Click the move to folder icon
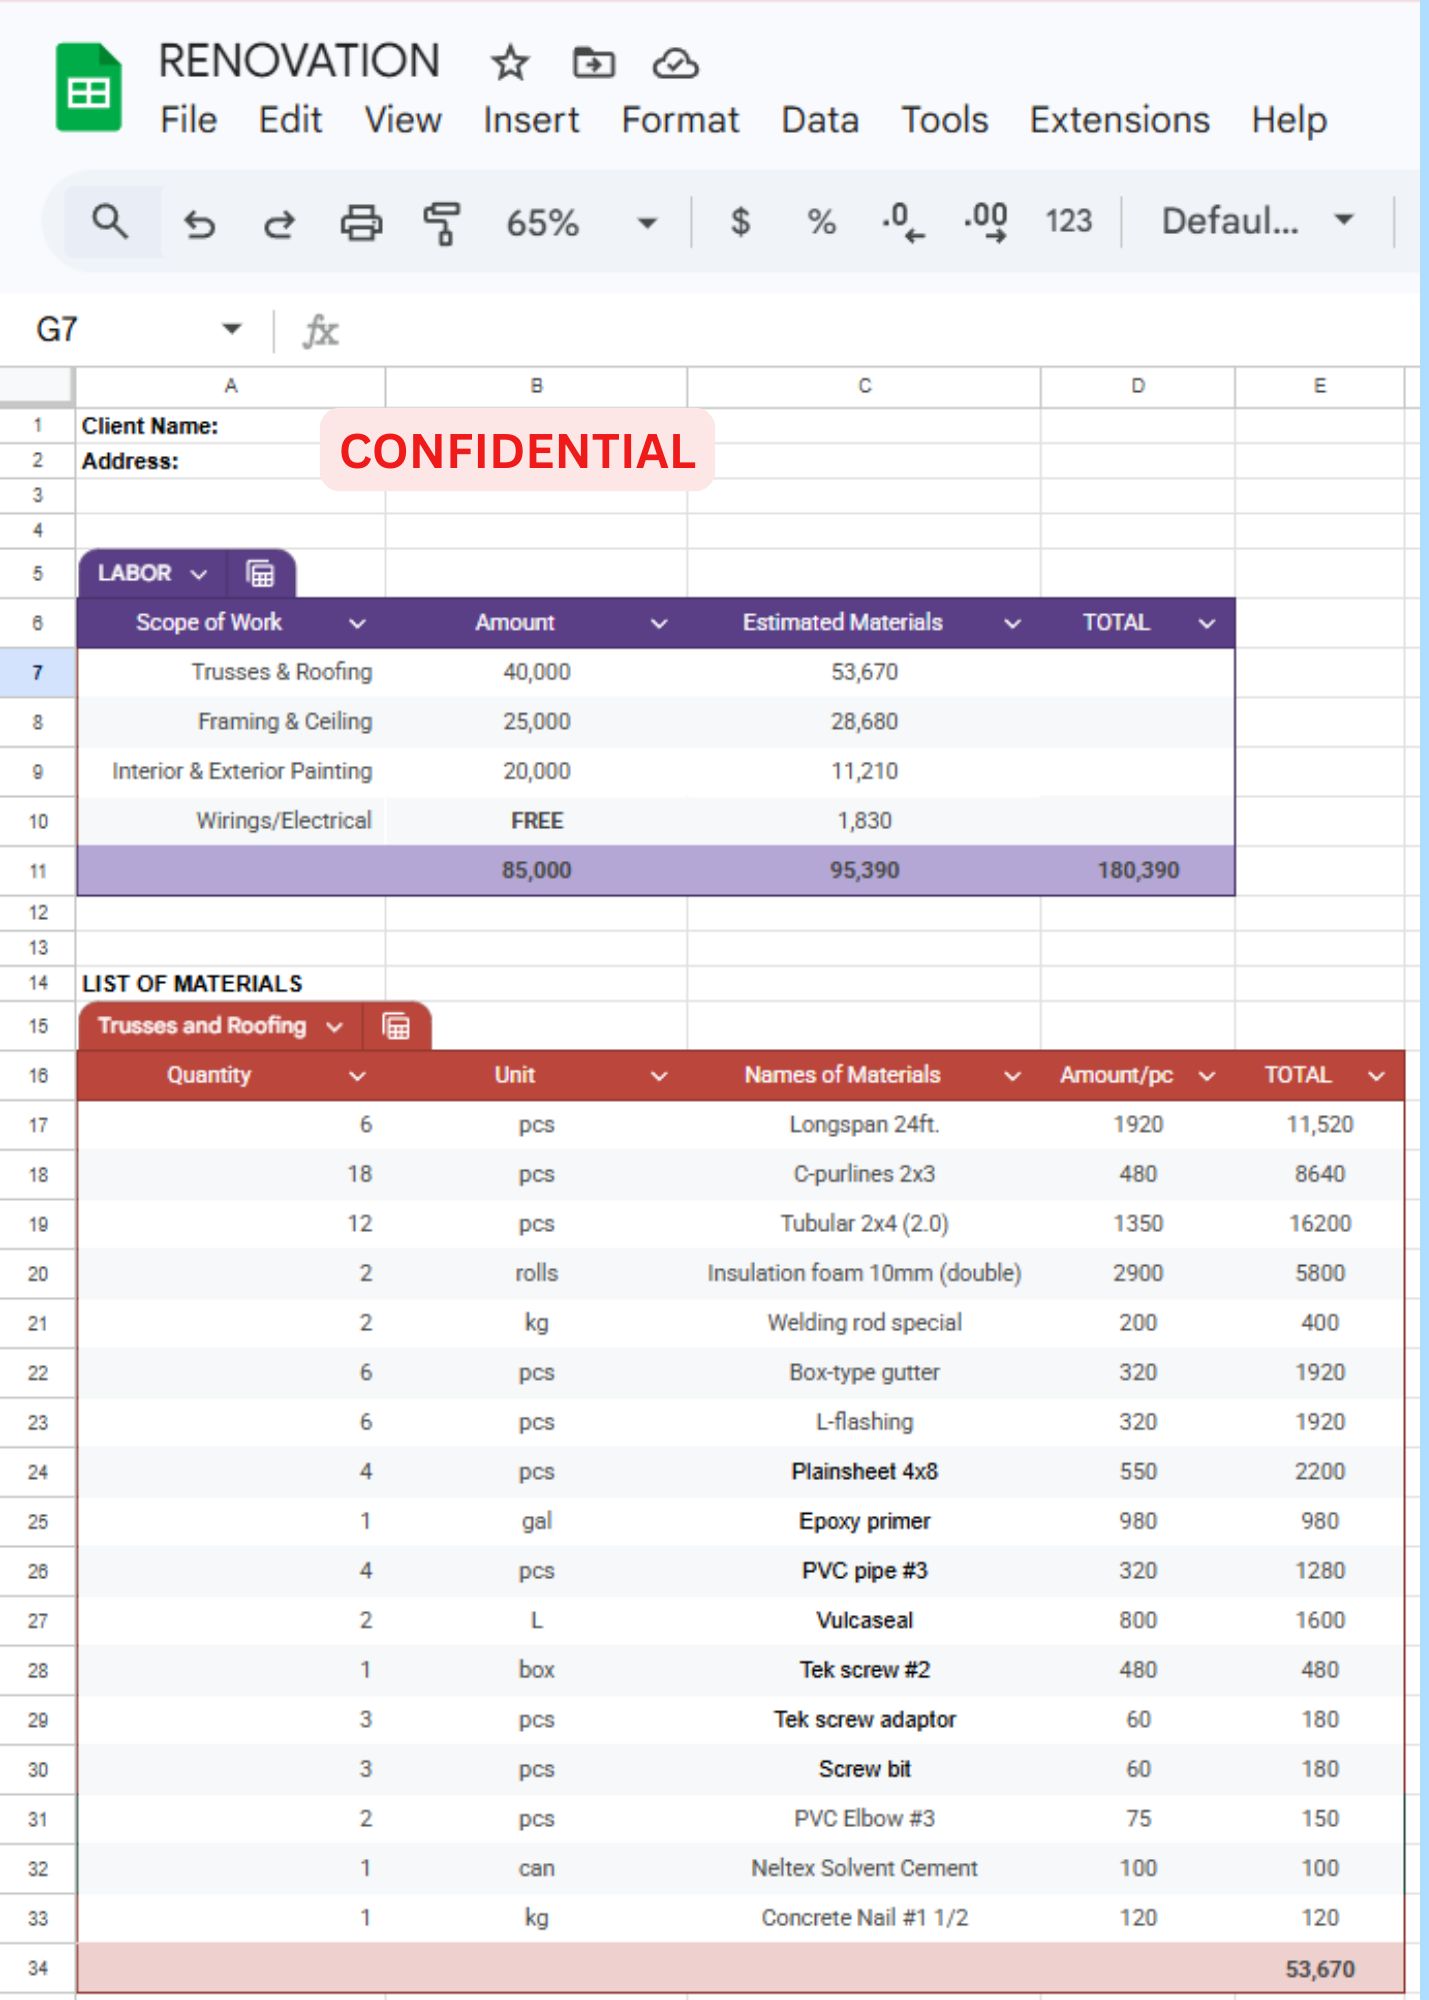This screenshot has height=2000, width=1429. (593, 63)
